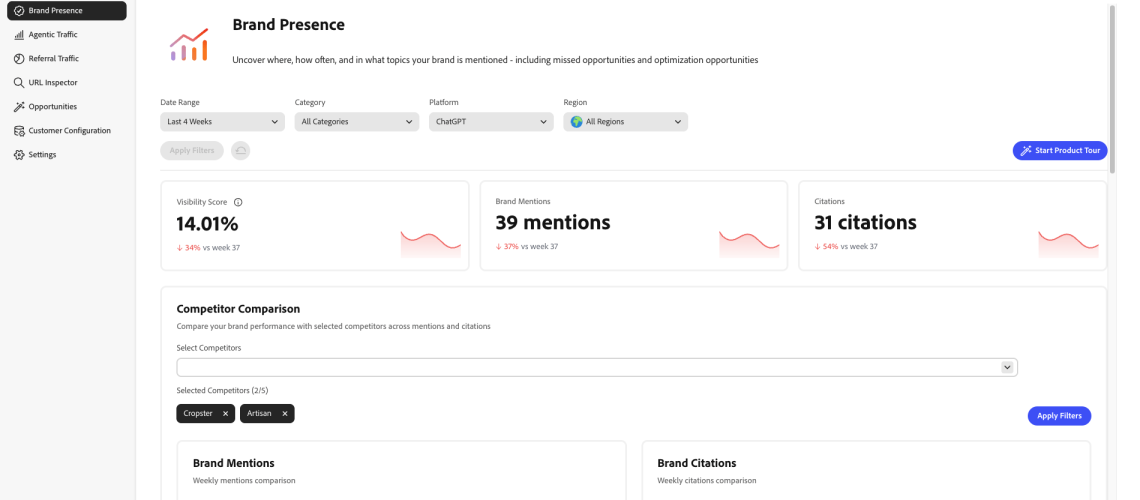This screenshot has height=500, width=1140.
Task: Click the Brand Mentions sparkline chart
Action: click(750, 244)
